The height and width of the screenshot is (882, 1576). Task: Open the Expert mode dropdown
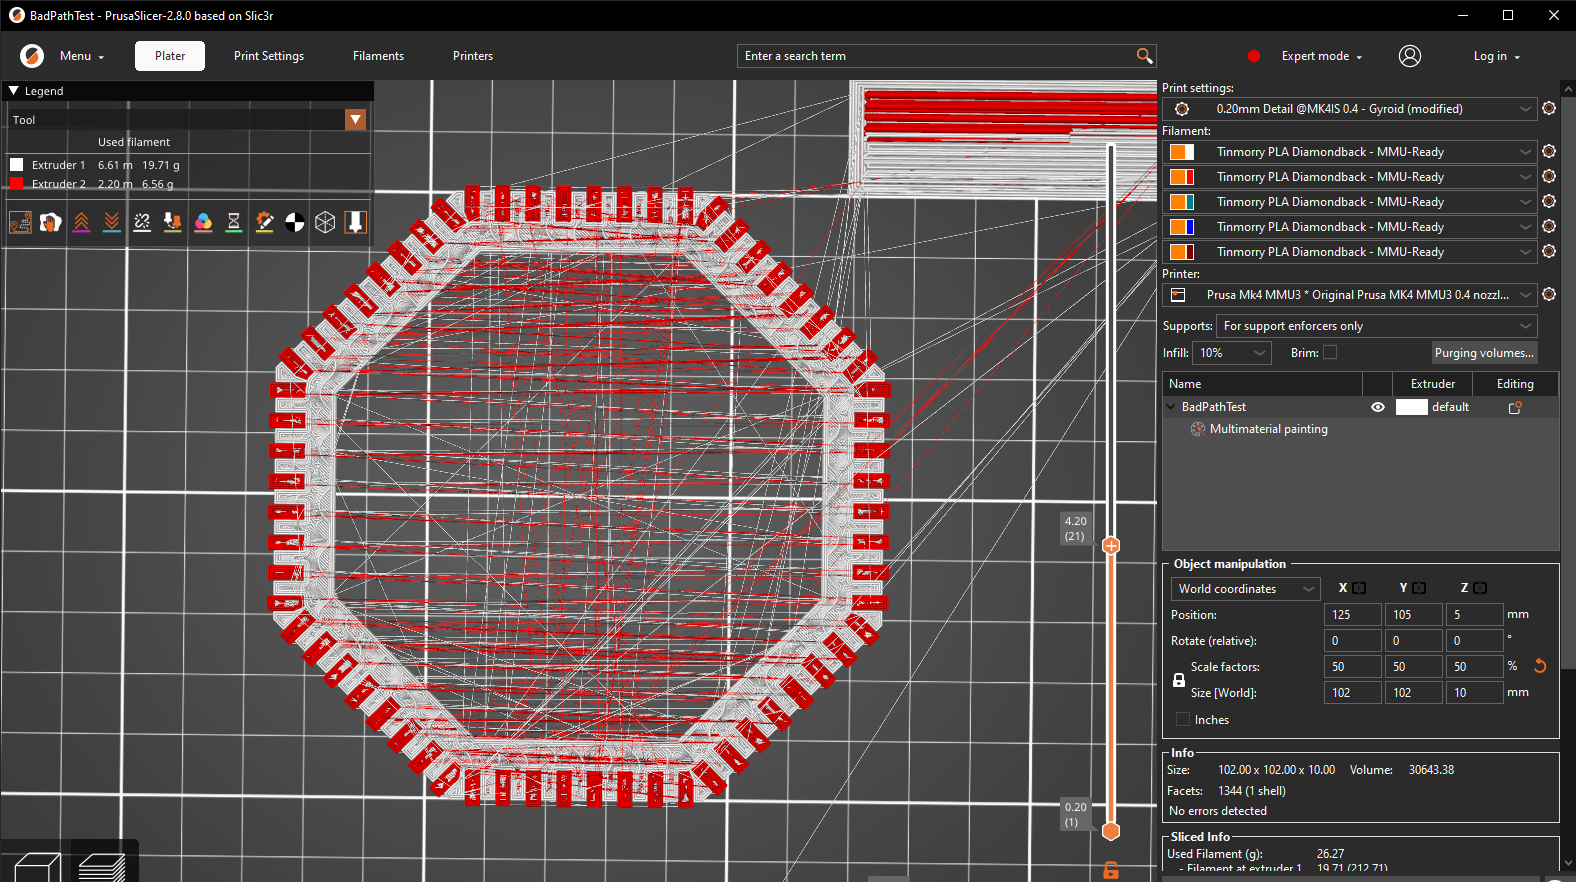pos(1322,56)
